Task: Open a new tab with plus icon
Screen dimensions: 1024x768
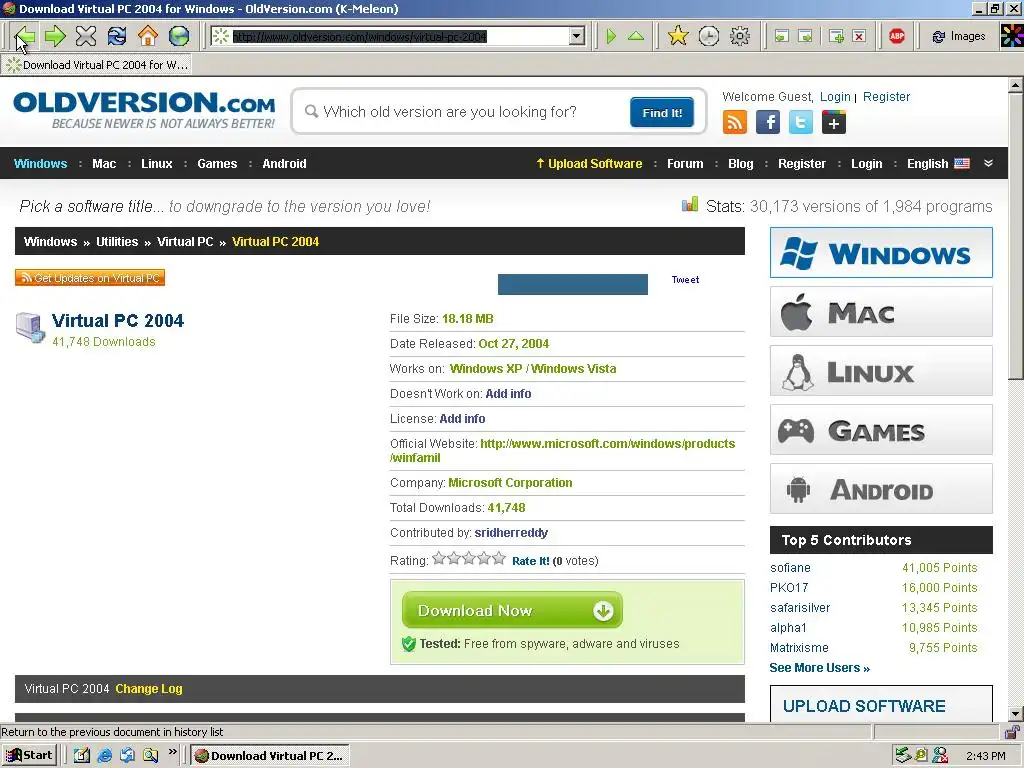Action: (x=837, y=36)
